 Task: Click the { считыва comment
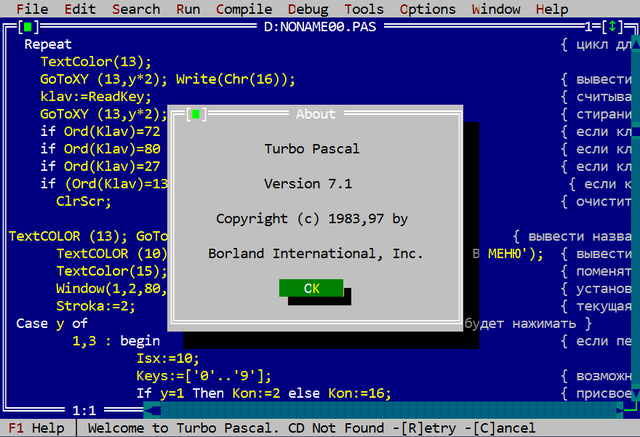tap(596, 97)
